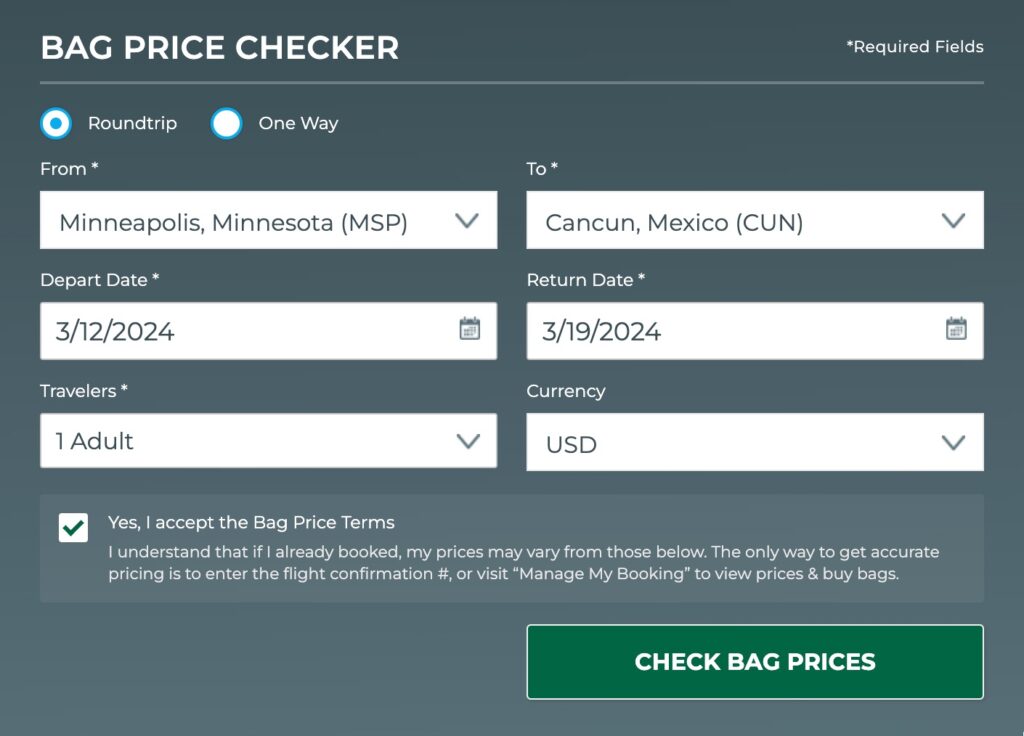Click the Bag Price Terms text

250,522
